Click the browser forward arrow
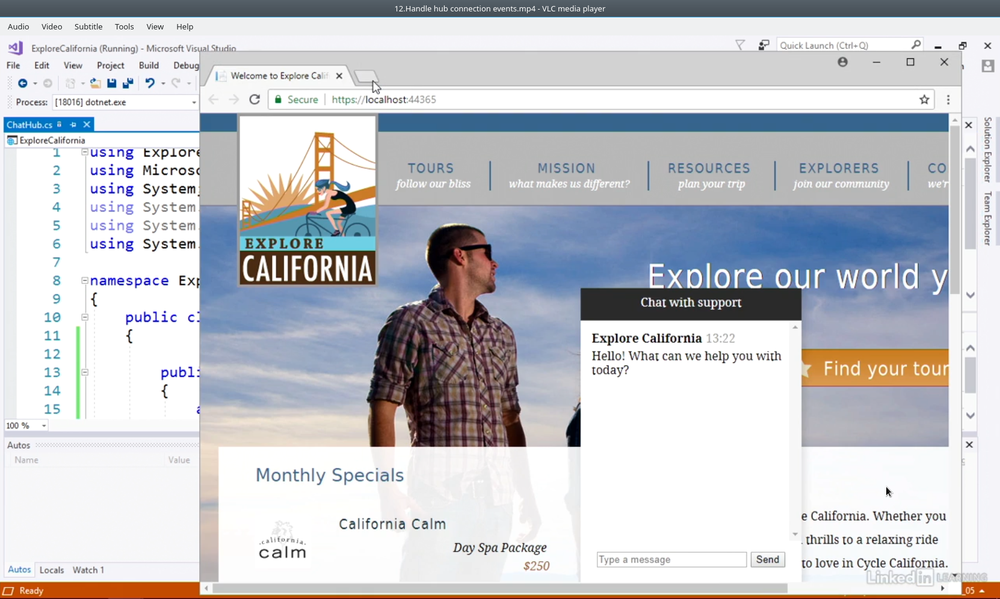 click(x=233, y=100)
